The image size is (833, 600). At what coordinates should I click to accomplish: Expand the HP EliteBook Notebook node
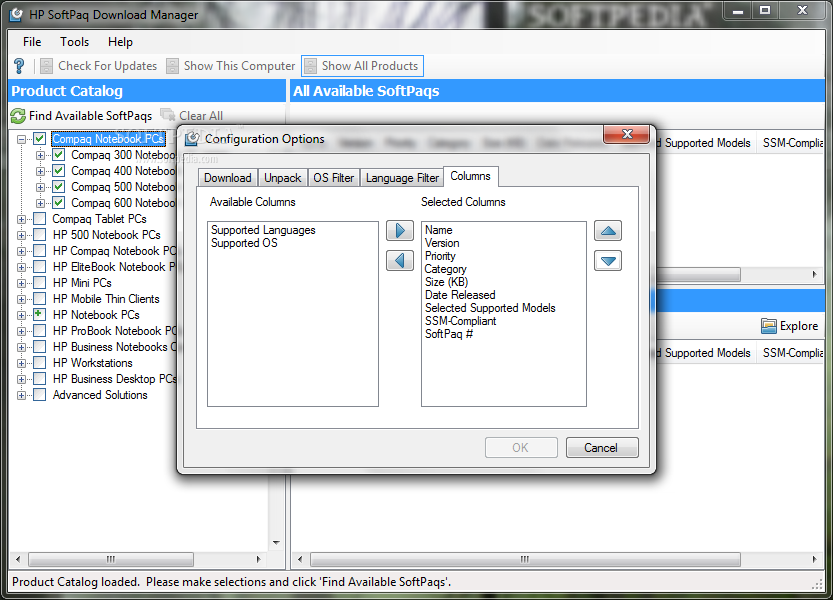tap(21, 267)
